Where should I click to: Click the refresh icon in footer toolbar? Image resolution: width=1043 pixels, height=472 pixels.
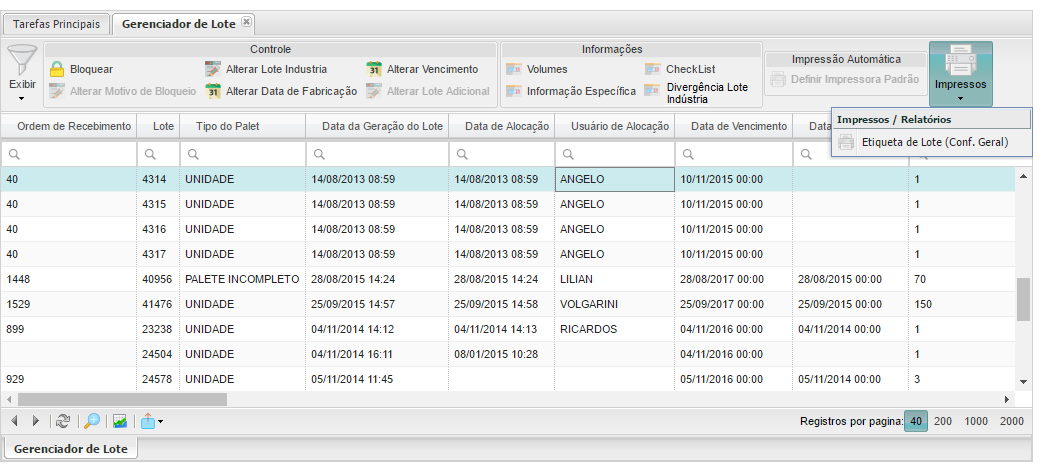click(63, 421)
